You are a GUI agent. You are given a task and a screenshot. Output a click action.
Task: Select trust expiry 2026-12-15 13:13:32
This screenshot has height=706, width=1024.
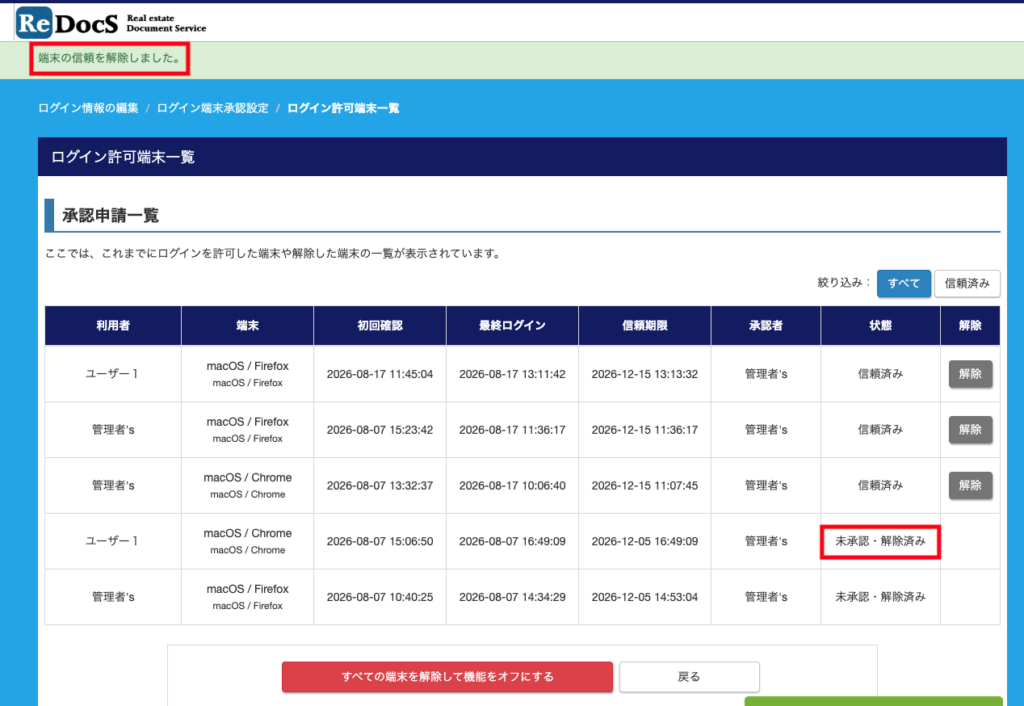645,374
